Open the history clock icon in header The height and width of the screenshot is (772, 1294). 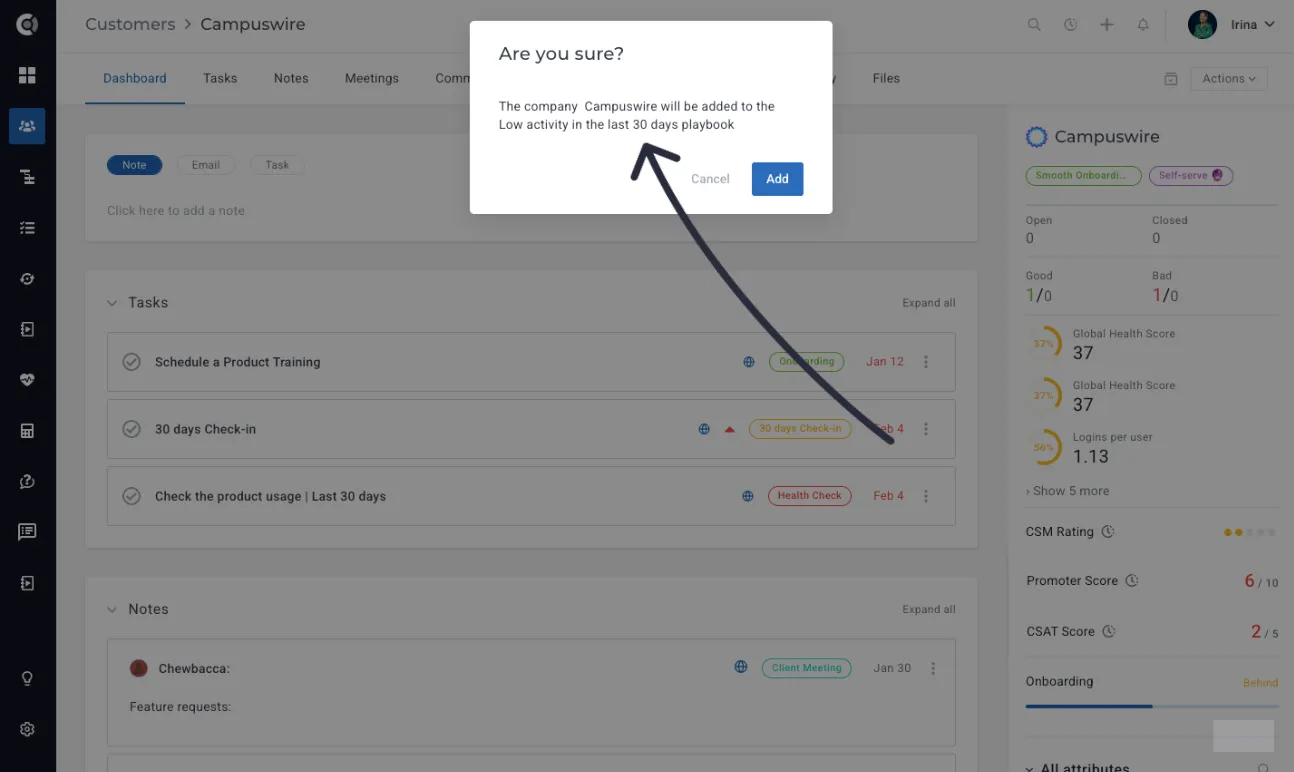pyautogui.click(x=1071, y=25)
